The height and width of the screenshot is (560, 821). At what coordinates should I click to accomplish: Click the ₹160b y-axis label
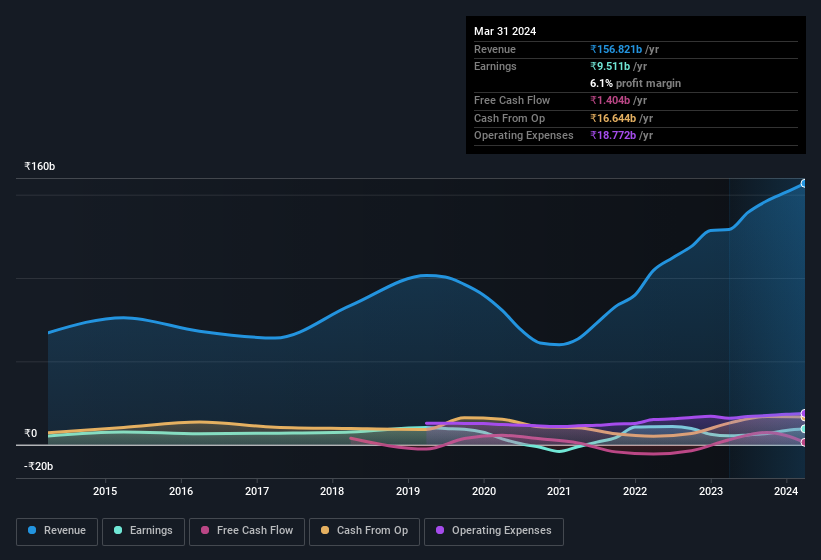pos(39,166)
